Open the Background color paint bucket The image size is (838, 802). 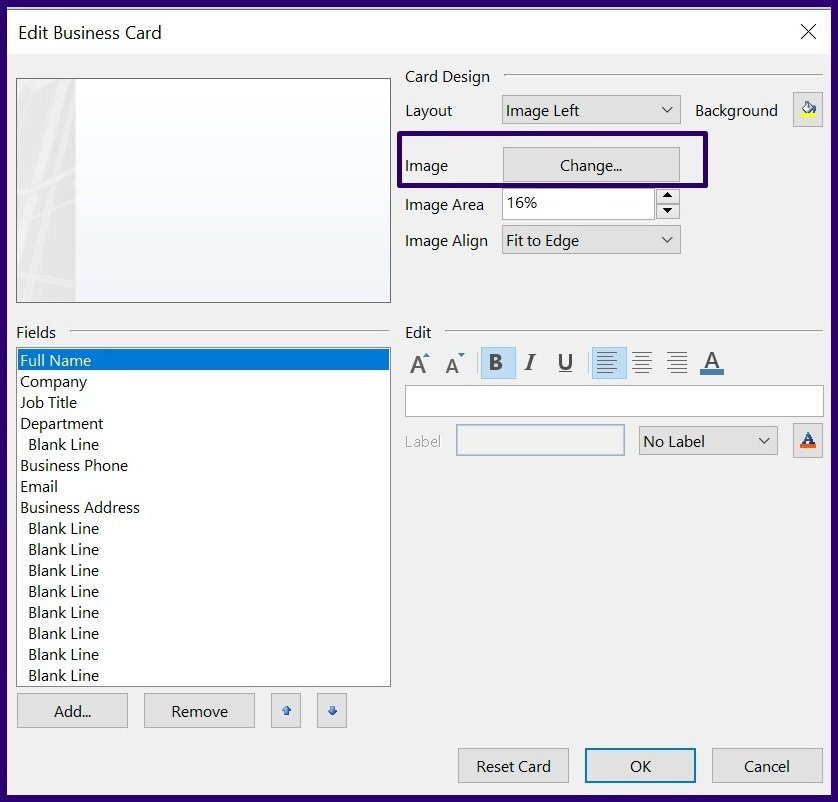click(x=807, y=110)
